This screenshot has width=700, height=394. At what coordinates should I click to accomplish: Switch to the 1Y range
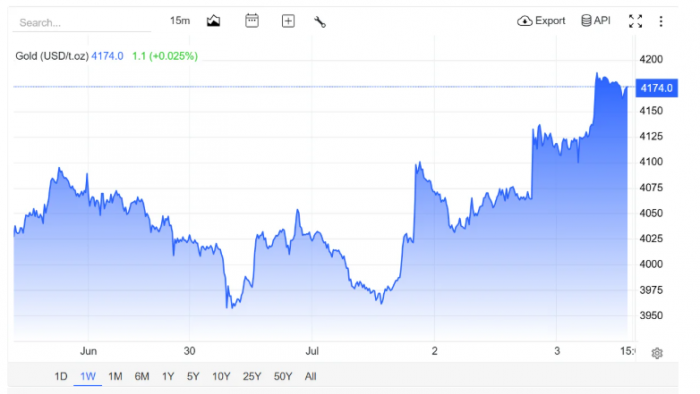coord(168,377)
